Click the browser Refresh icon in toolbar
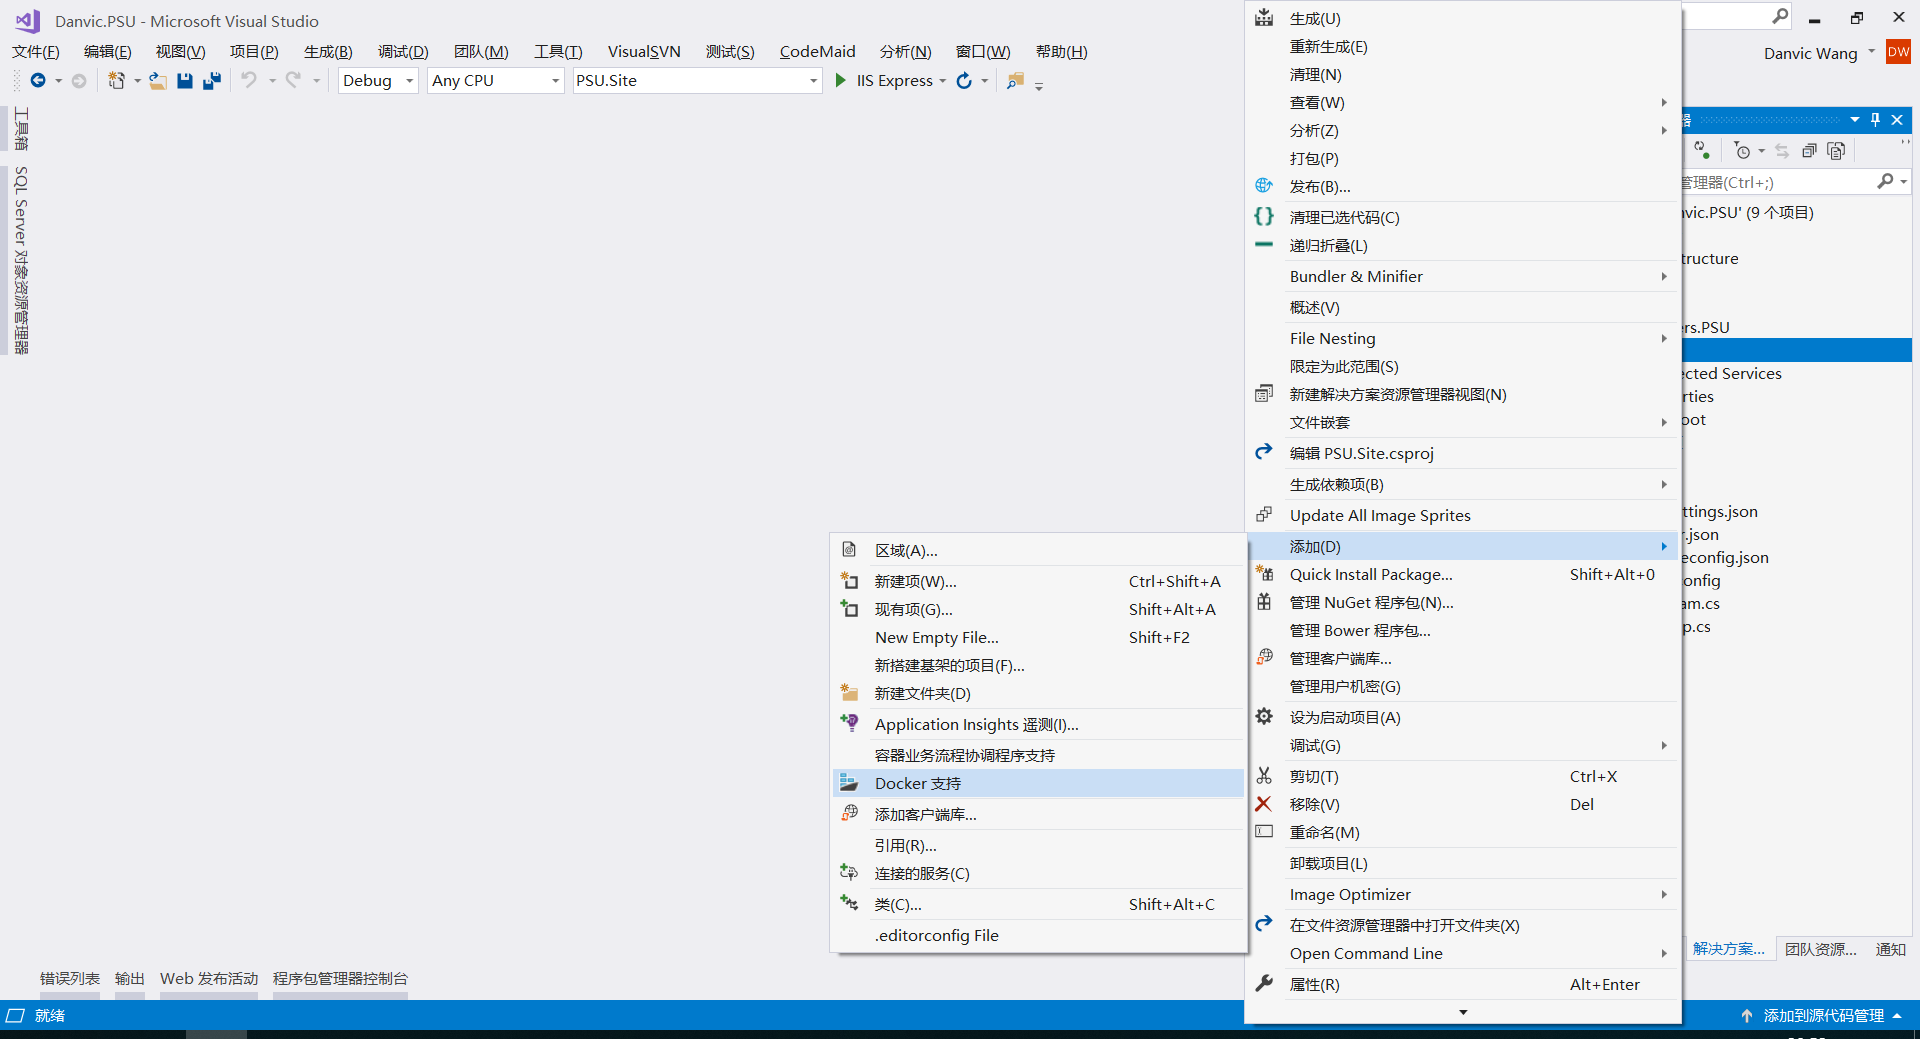 [x=964, y=80]
